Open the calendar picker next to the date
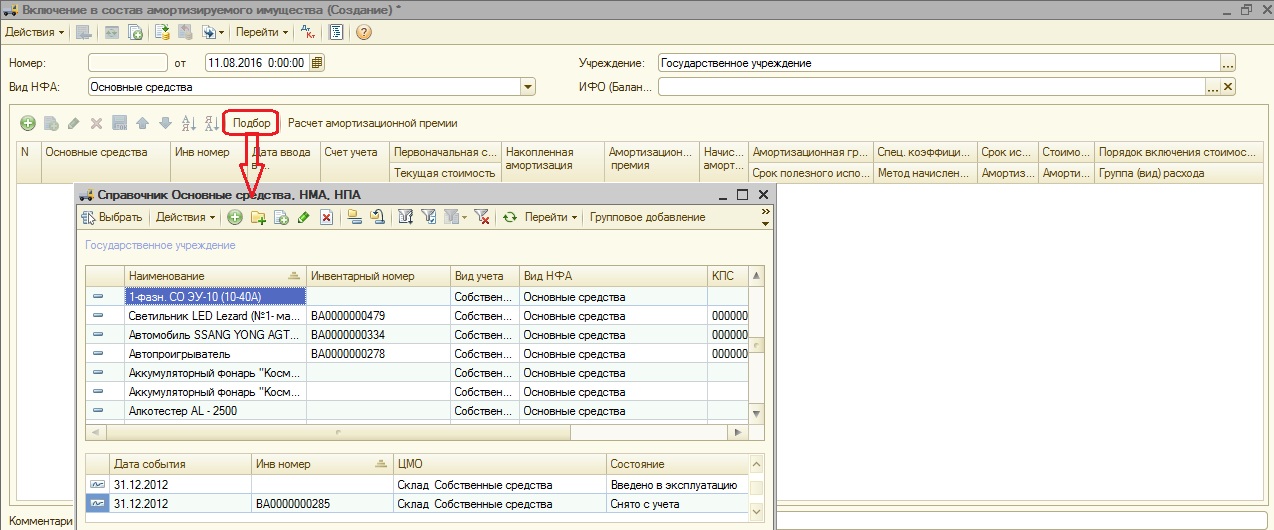The width and height of the screenshot is (1274, 530). (317, 63)
